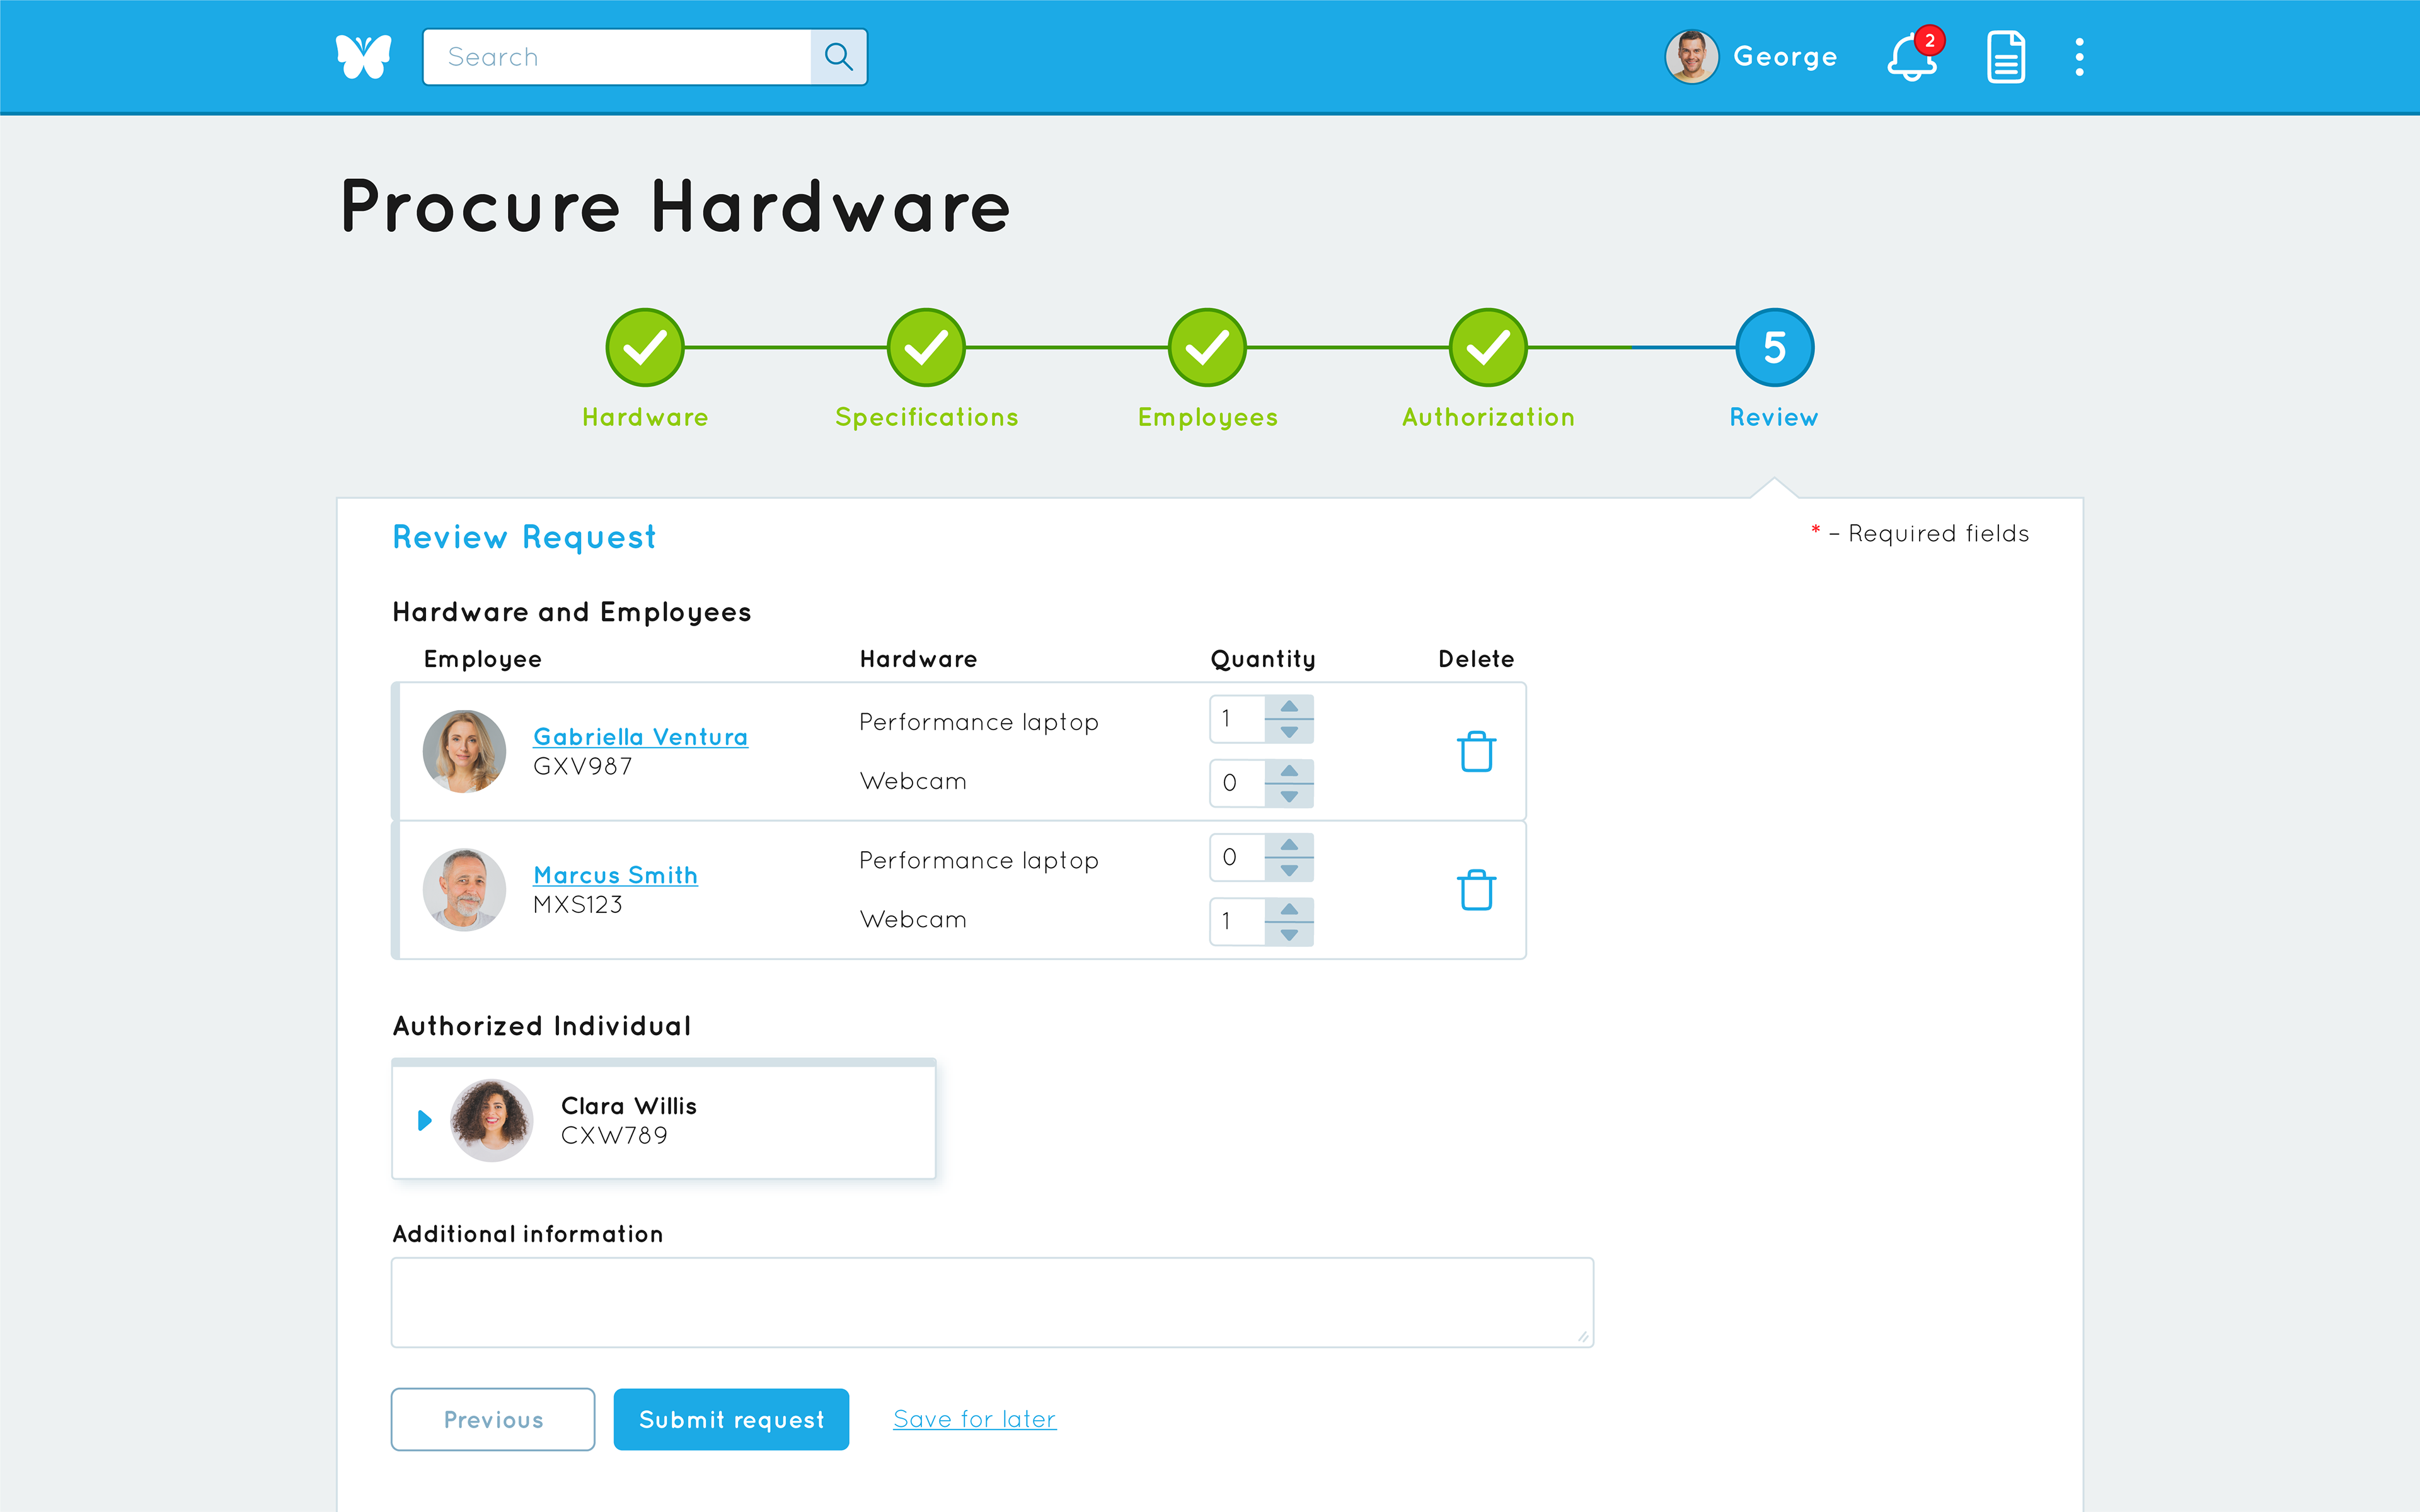
Task: Increase Marcus's Performance laptop quantity
Action: (1289, 845)
